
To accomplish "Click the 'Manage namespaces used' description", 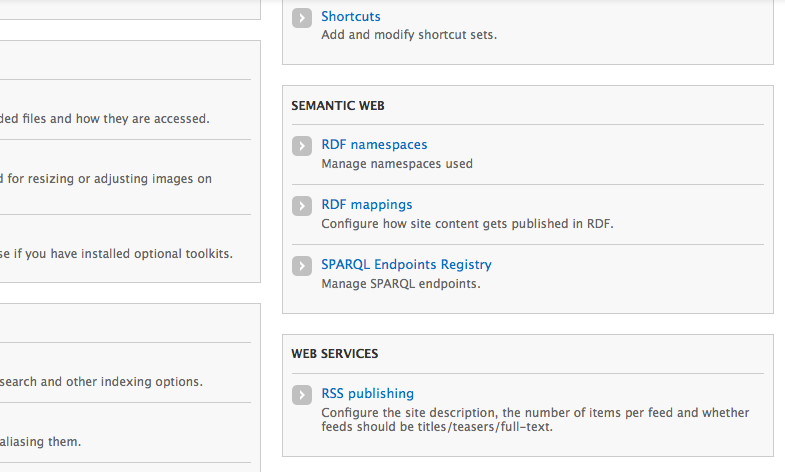I will click(397, 164).
